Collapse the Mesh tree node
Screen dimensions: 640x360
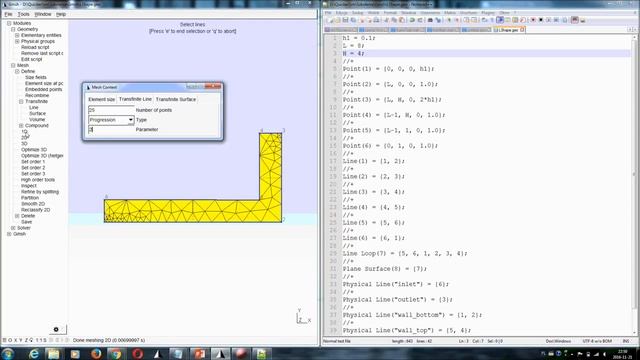pos(13,65)
